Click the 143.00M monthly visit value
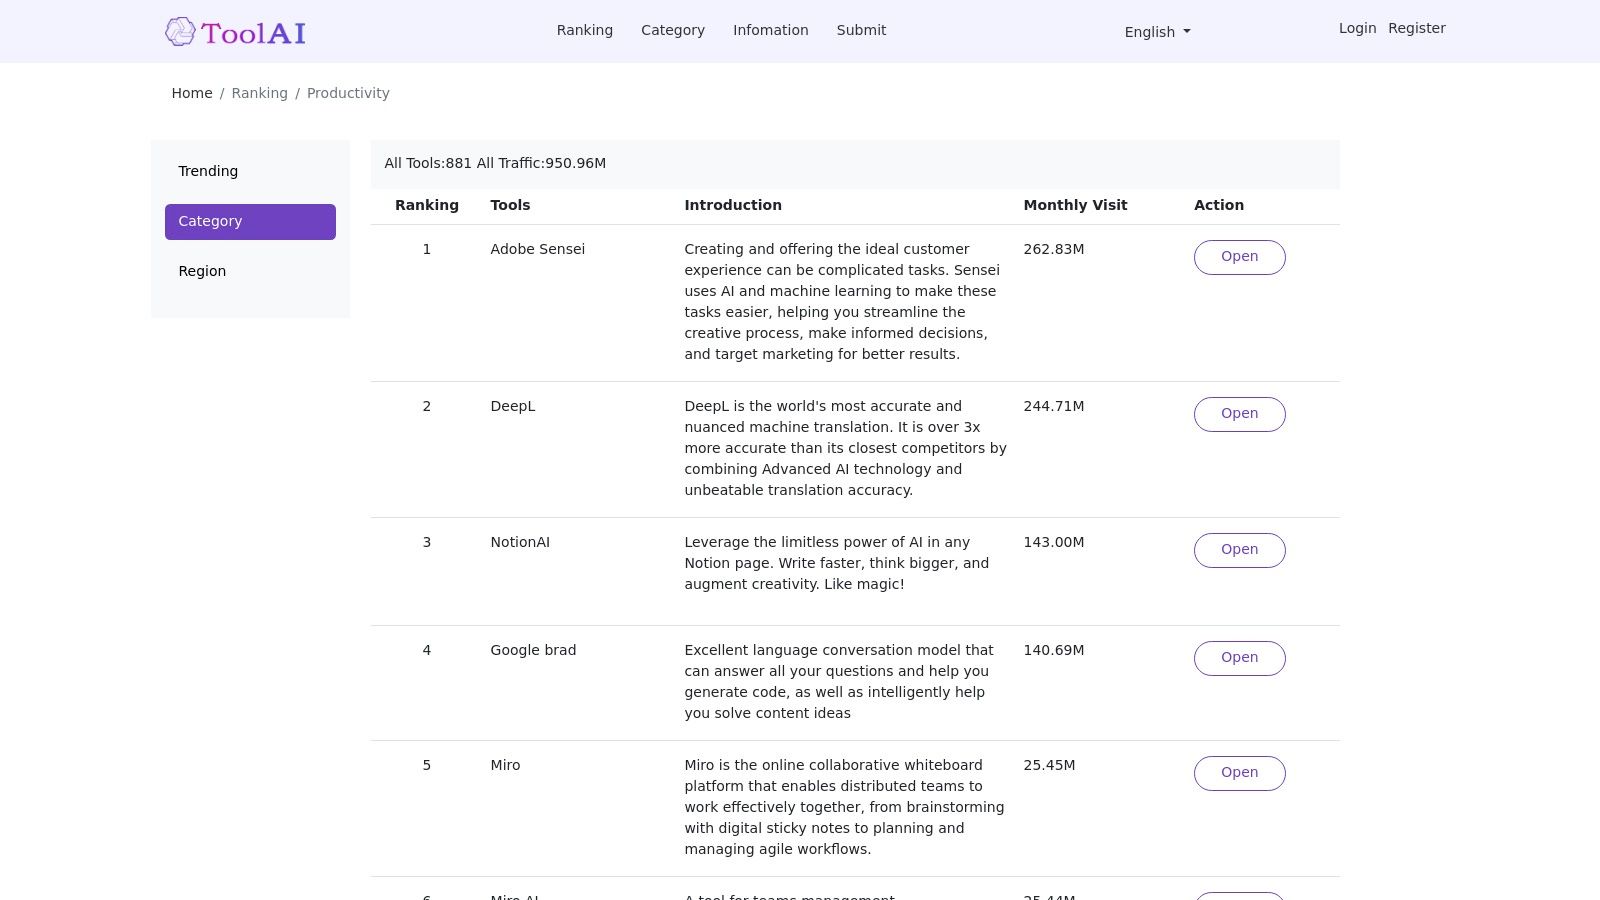Screen dimensions: 1600x900 (x=1054, y=542)
